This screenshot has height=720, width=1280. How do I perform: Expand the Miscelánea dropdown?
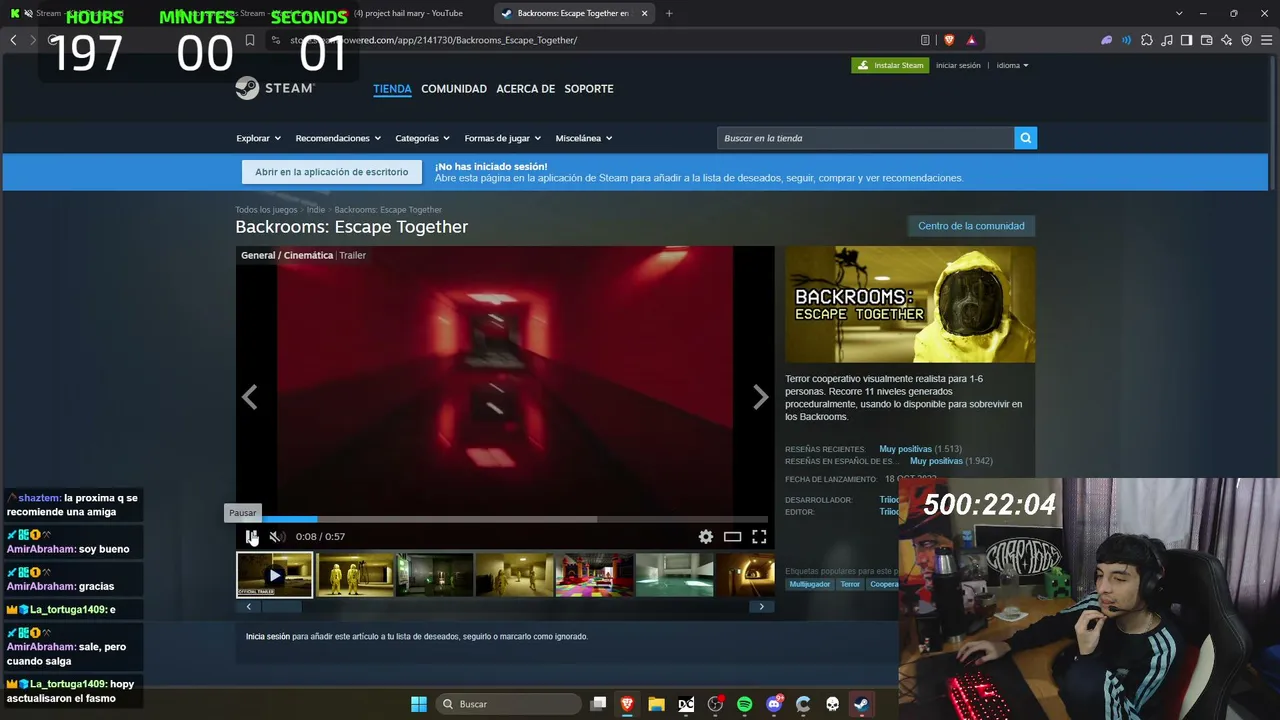pos(584,138)
